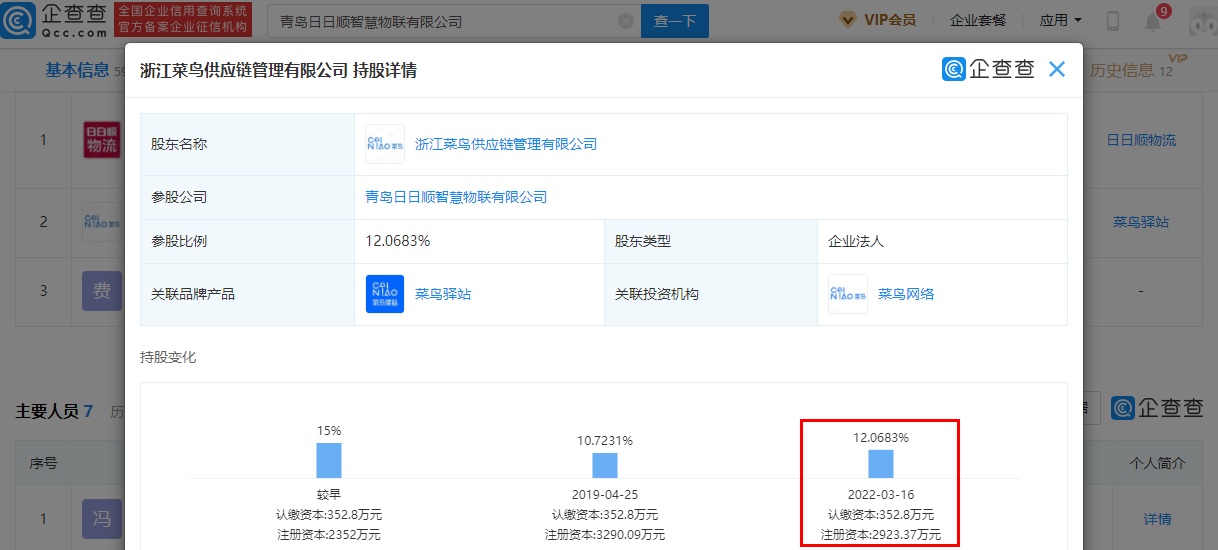Open the 企业套餐 menu item
This screenshot has height=550, width=1218.
pos(978,20)
